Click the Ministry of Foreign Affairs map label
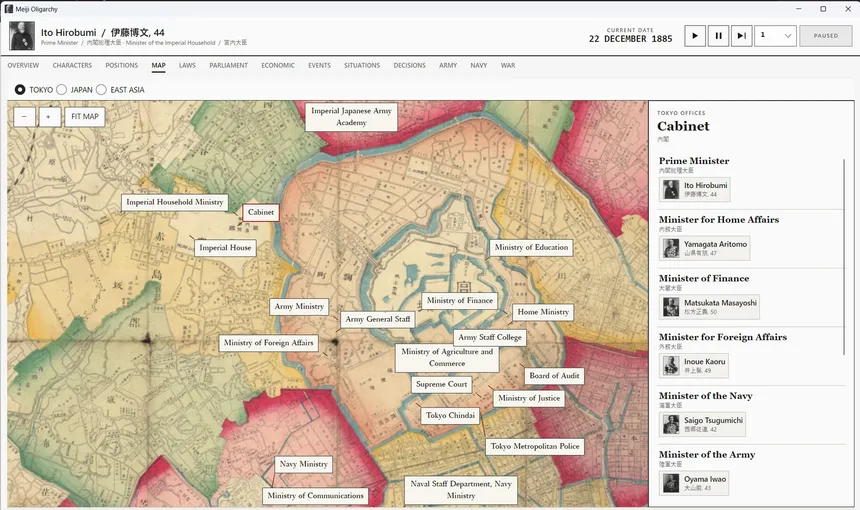The width and height of the screenshot is (860, 510). [x=269, y=343]
